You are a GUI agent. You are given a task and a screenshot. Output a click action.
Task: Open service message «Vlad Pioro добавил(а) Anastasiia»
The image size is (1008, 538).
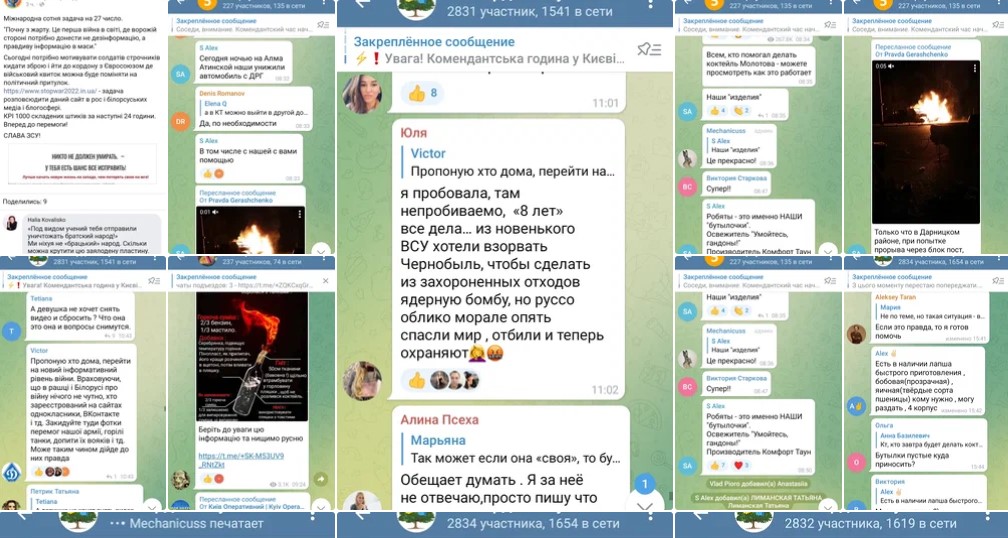pyautogui.click(x=758, y=484)
